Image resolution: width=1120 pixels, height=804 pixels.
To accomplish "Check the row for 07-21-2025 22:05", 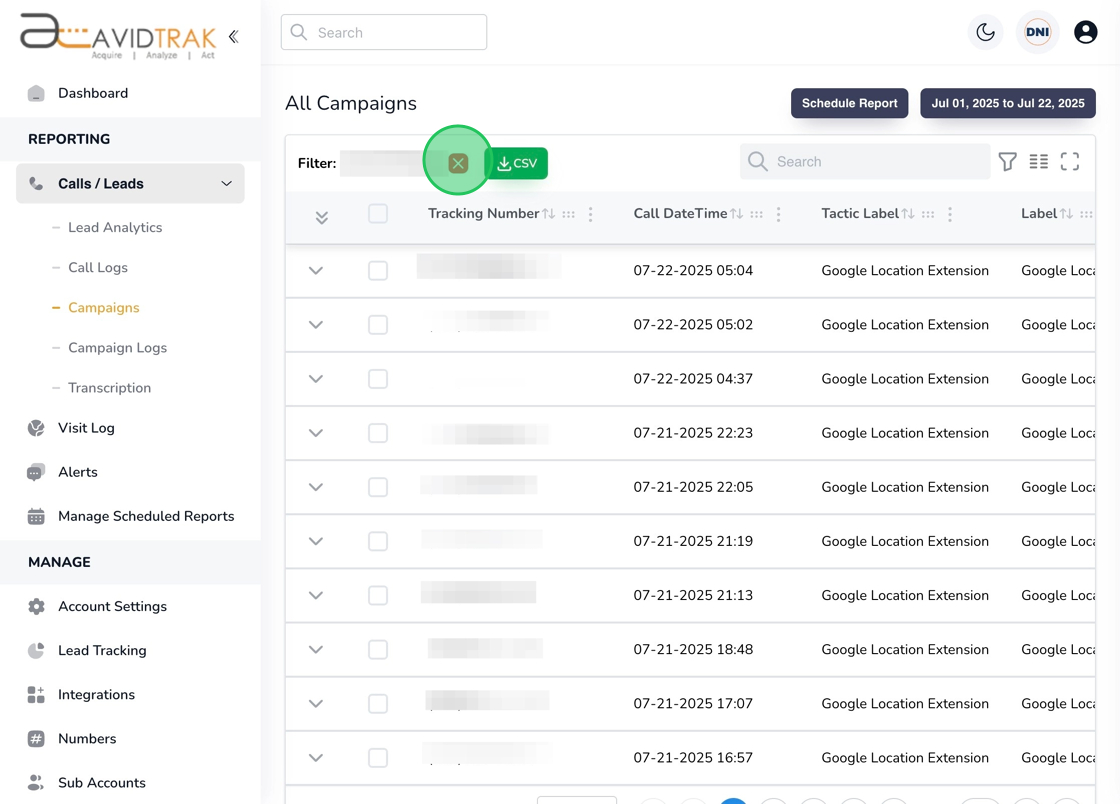I will pyautogui.click(x=378, y=488).
